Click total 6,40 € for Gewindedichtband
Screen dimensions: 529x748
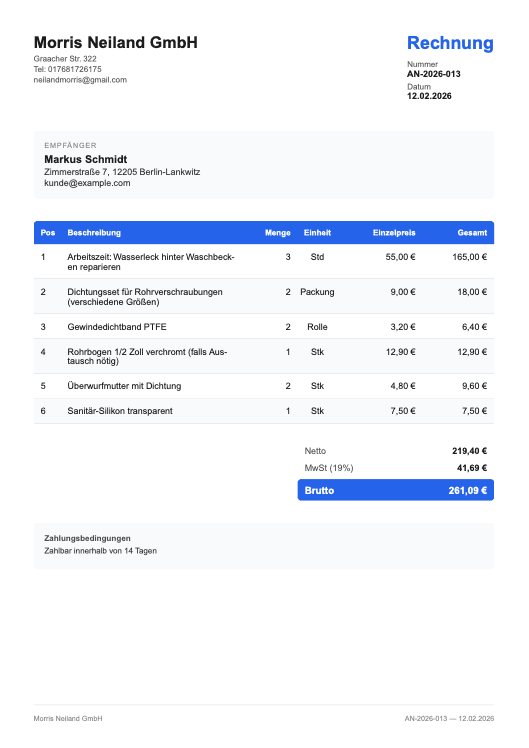click(474, 327)
